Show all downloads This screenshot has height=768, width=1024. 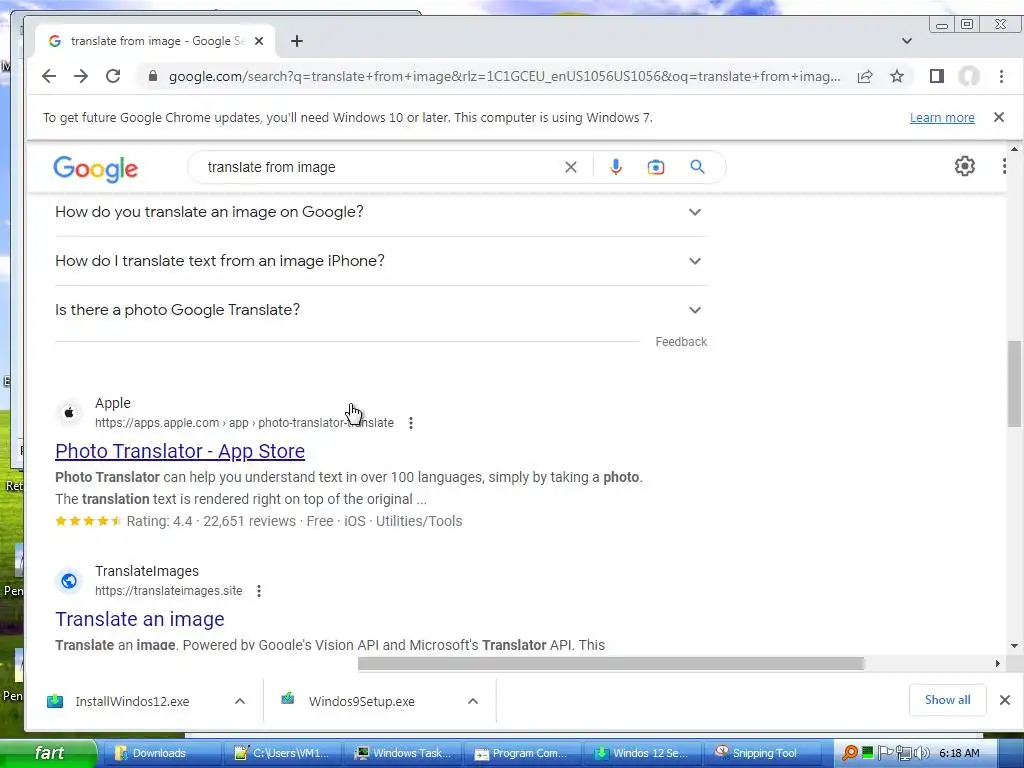(x=947, y=700)
